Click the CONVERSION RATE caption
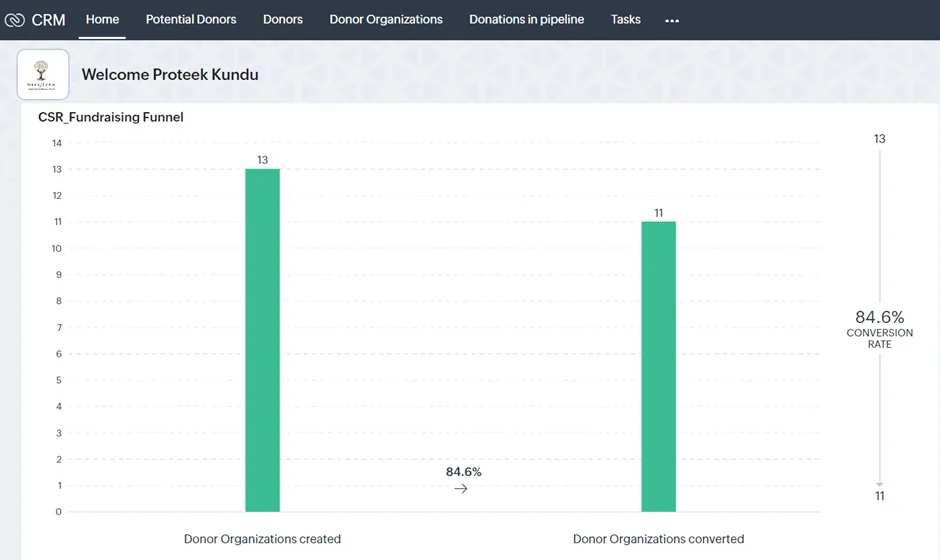This screenshot has height=560, width=940. click(x=879, y=338)
